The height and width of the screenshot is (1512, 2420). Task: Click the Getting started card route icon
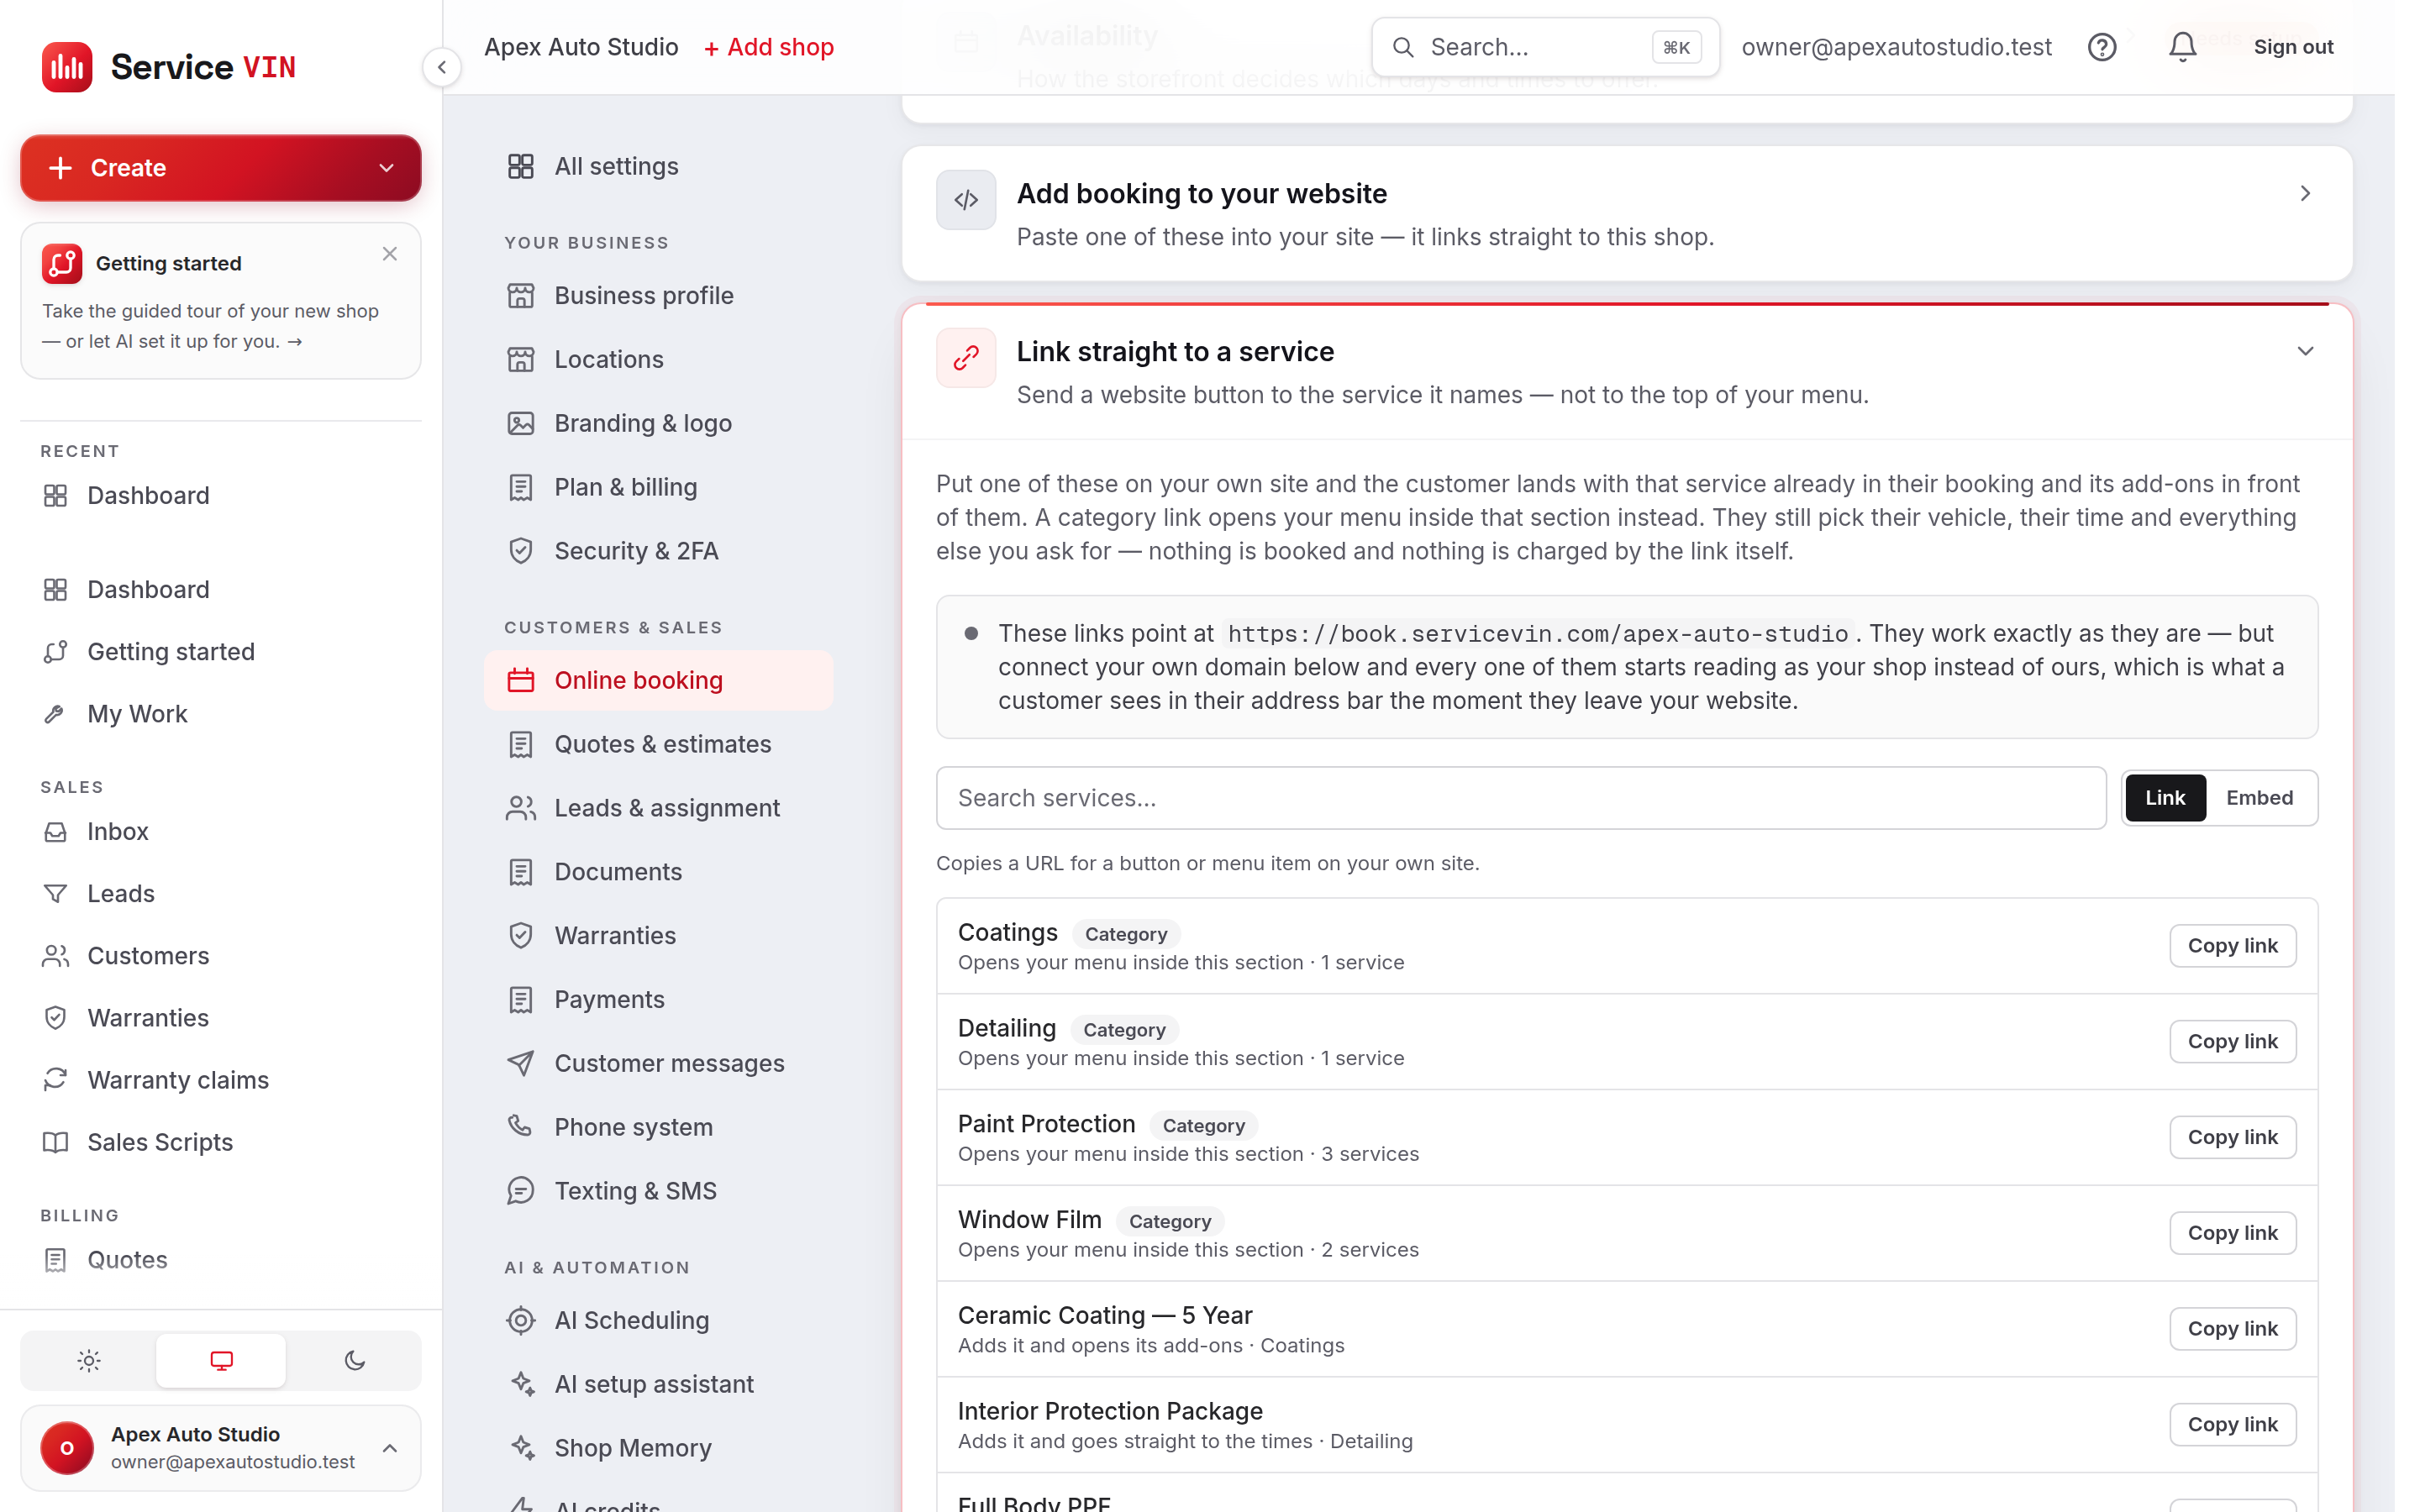(x=62, y=263)
